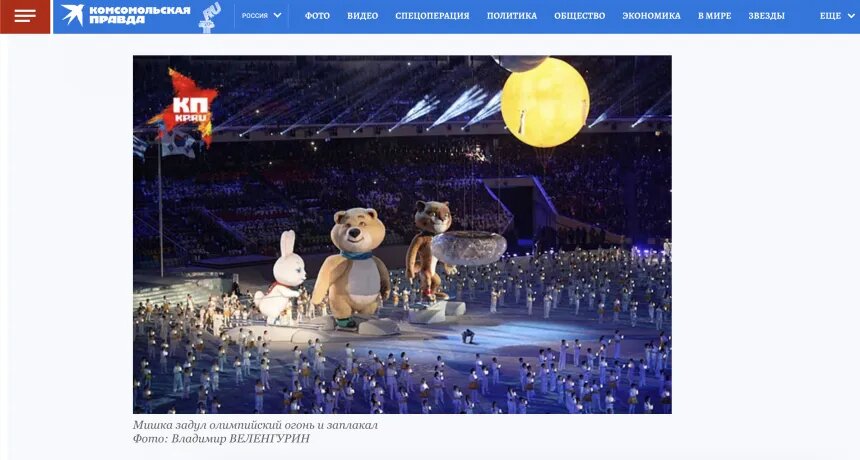Navigate to the ОБЩЕСТВО section

(x=580, y=16)
